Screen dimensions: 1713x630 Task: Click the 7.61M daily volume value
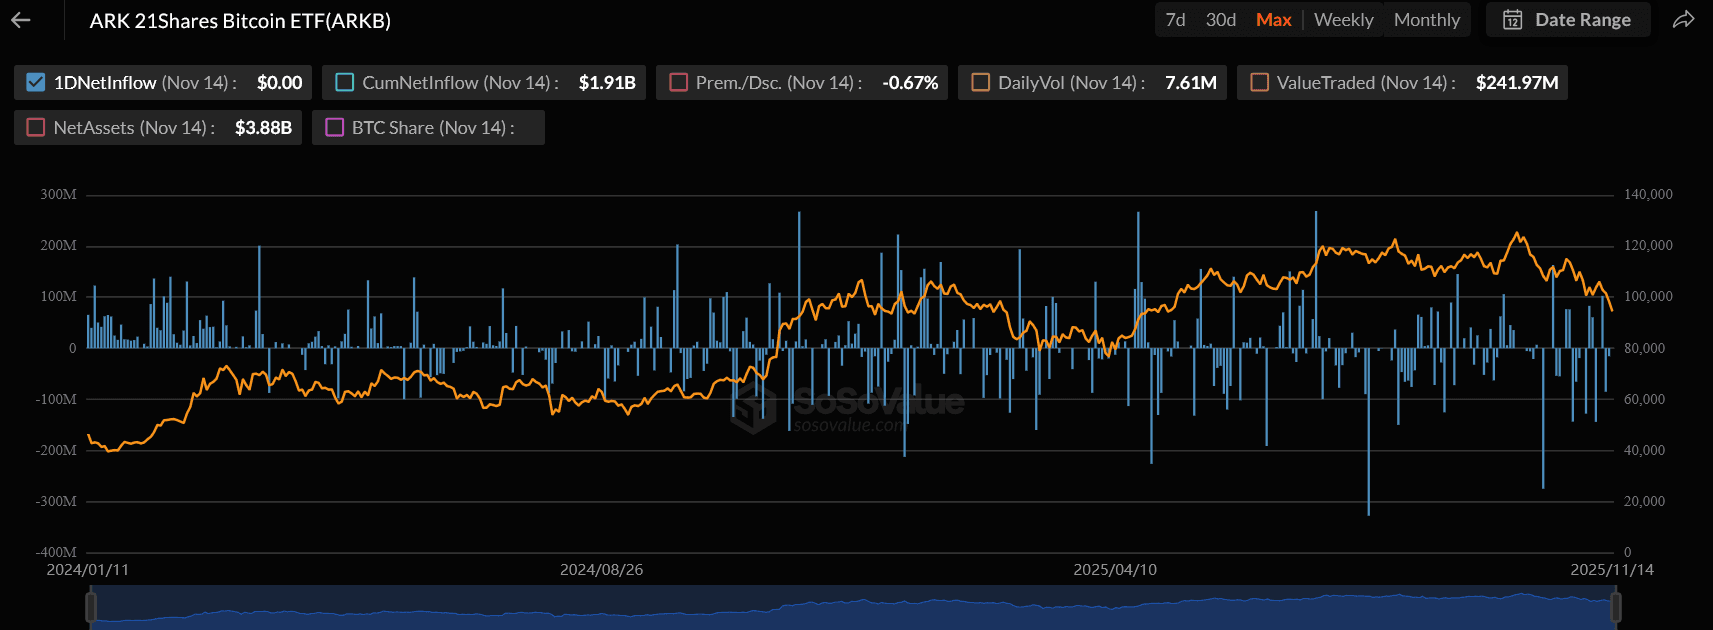[1190, 82]
